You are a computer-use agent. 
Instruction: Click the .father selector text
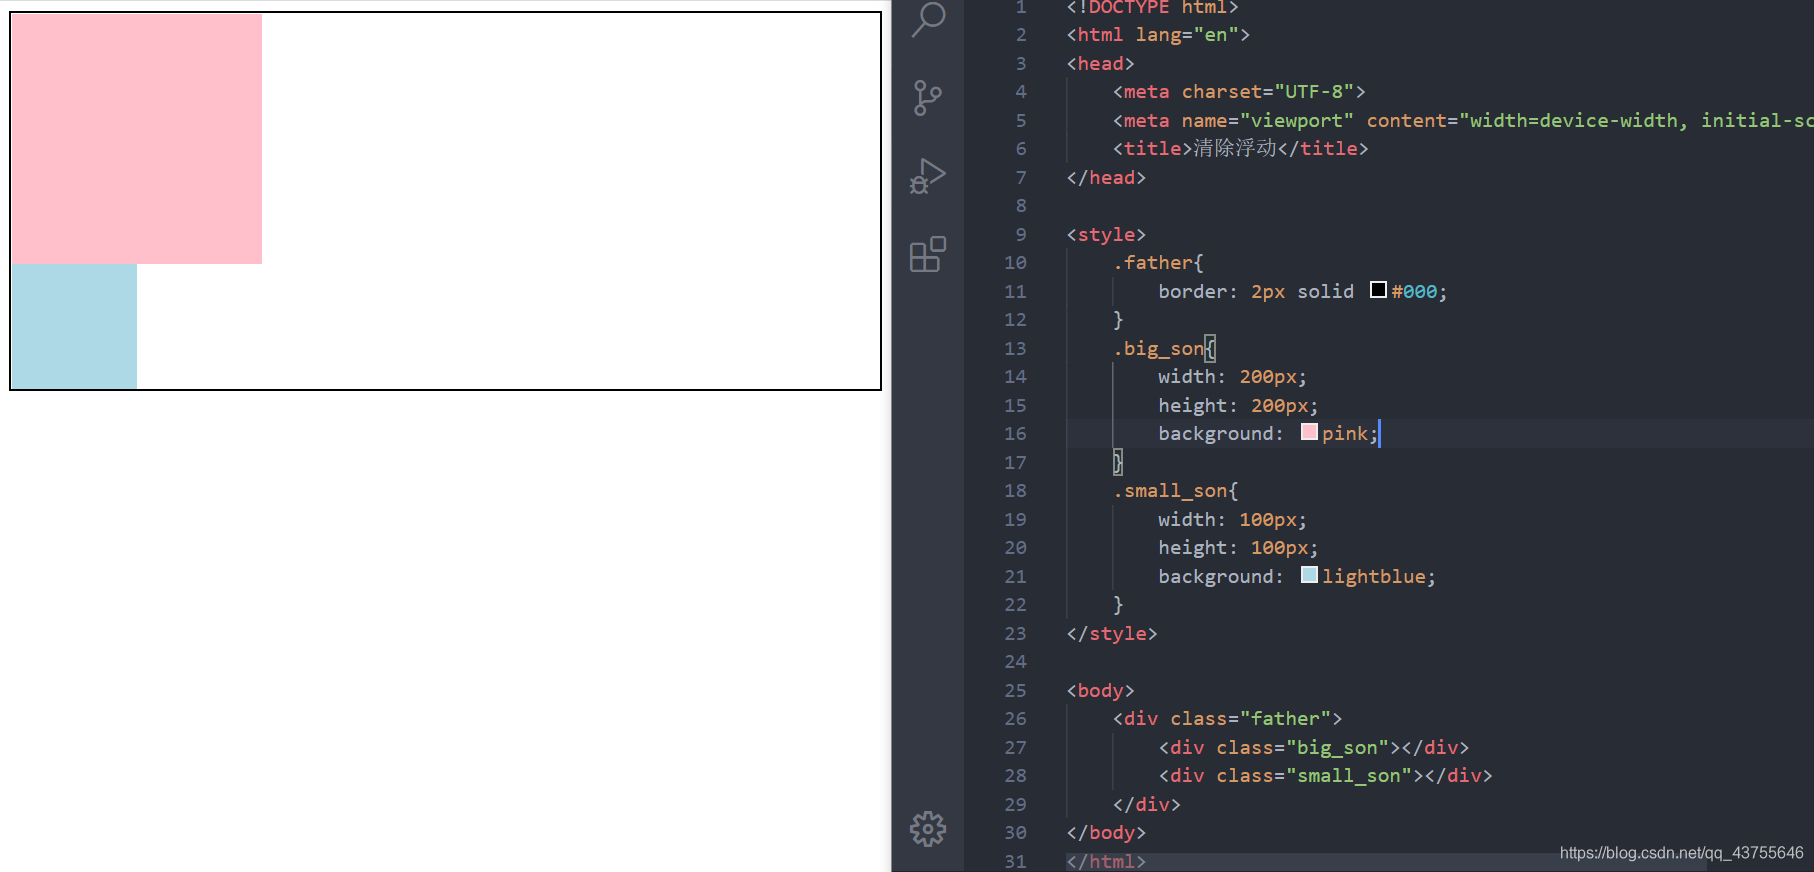click(x=1153, y=262)
